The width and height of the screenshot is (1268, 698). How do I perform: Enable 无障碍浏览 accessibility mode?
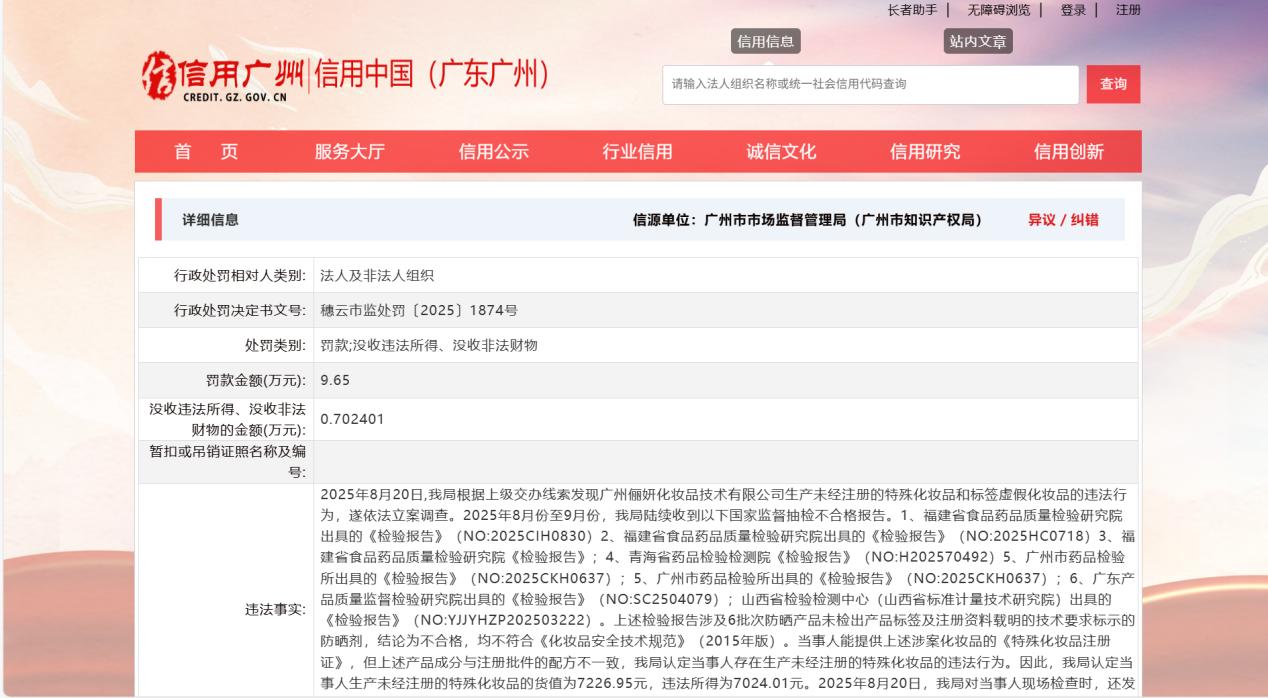click(x=998, y=10)
